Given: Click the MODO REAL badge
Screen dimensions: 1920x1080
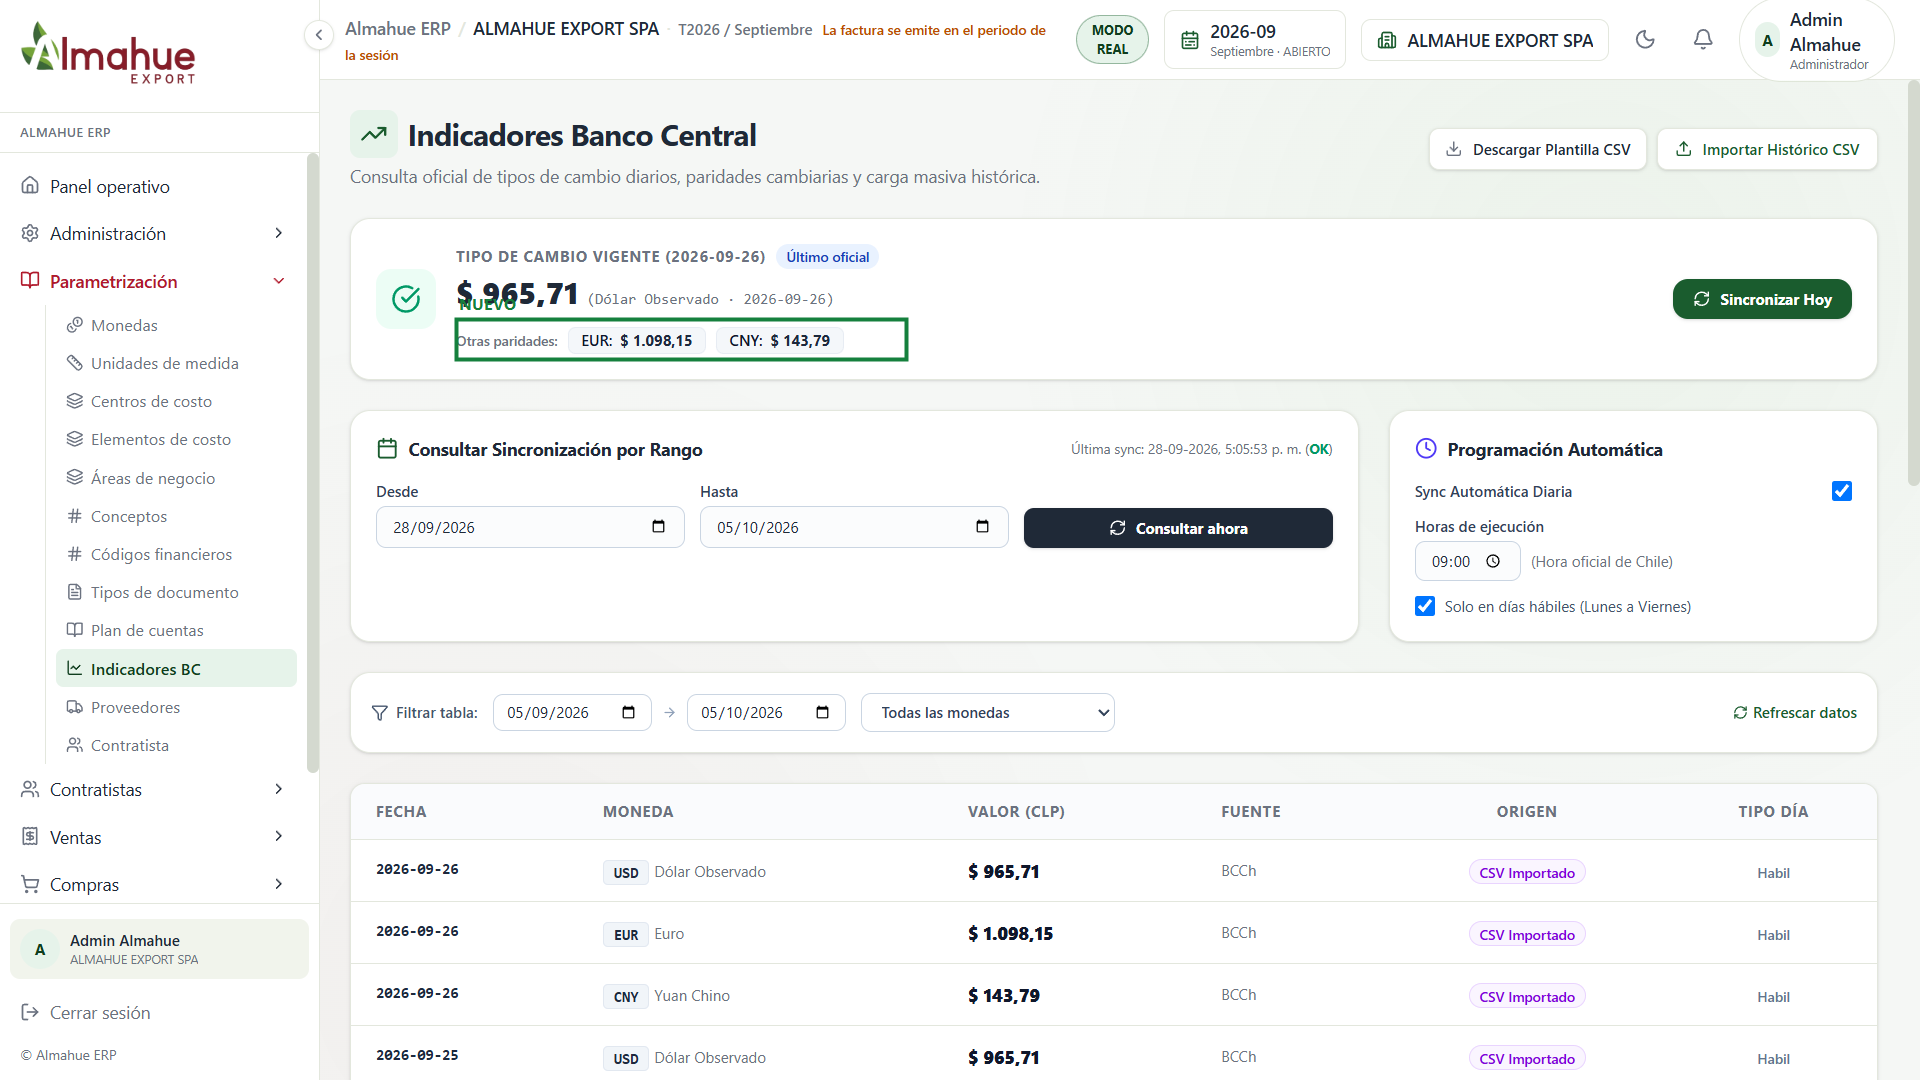Looking at the screenshot, I should point(1112,40).
